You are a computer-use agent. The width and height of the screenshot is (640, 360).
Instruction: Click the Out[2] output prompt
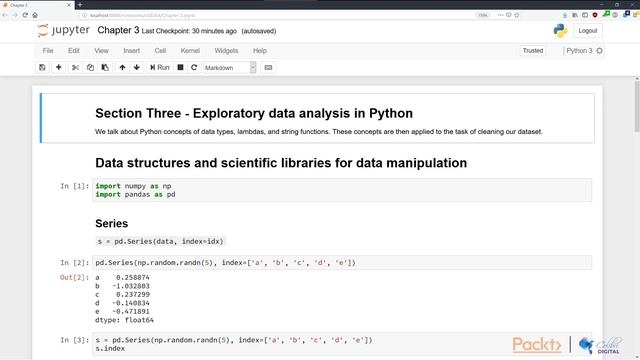coord(74,278)
